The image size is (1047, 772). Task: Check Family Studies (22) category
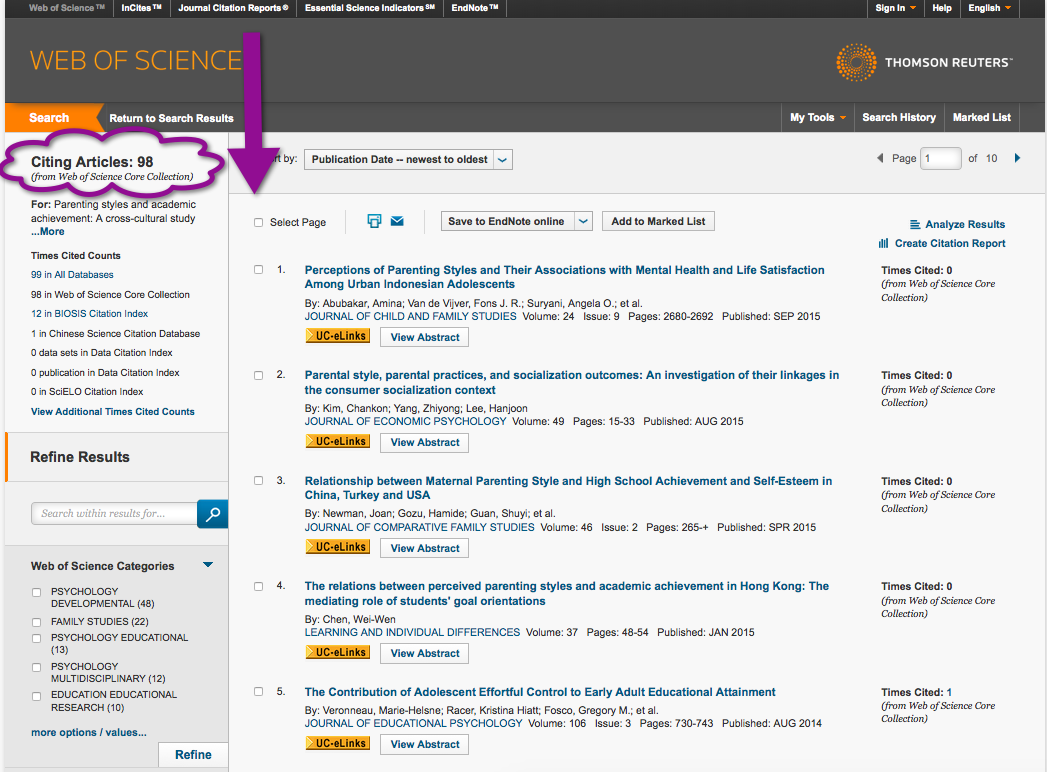[x=37, y=622]
